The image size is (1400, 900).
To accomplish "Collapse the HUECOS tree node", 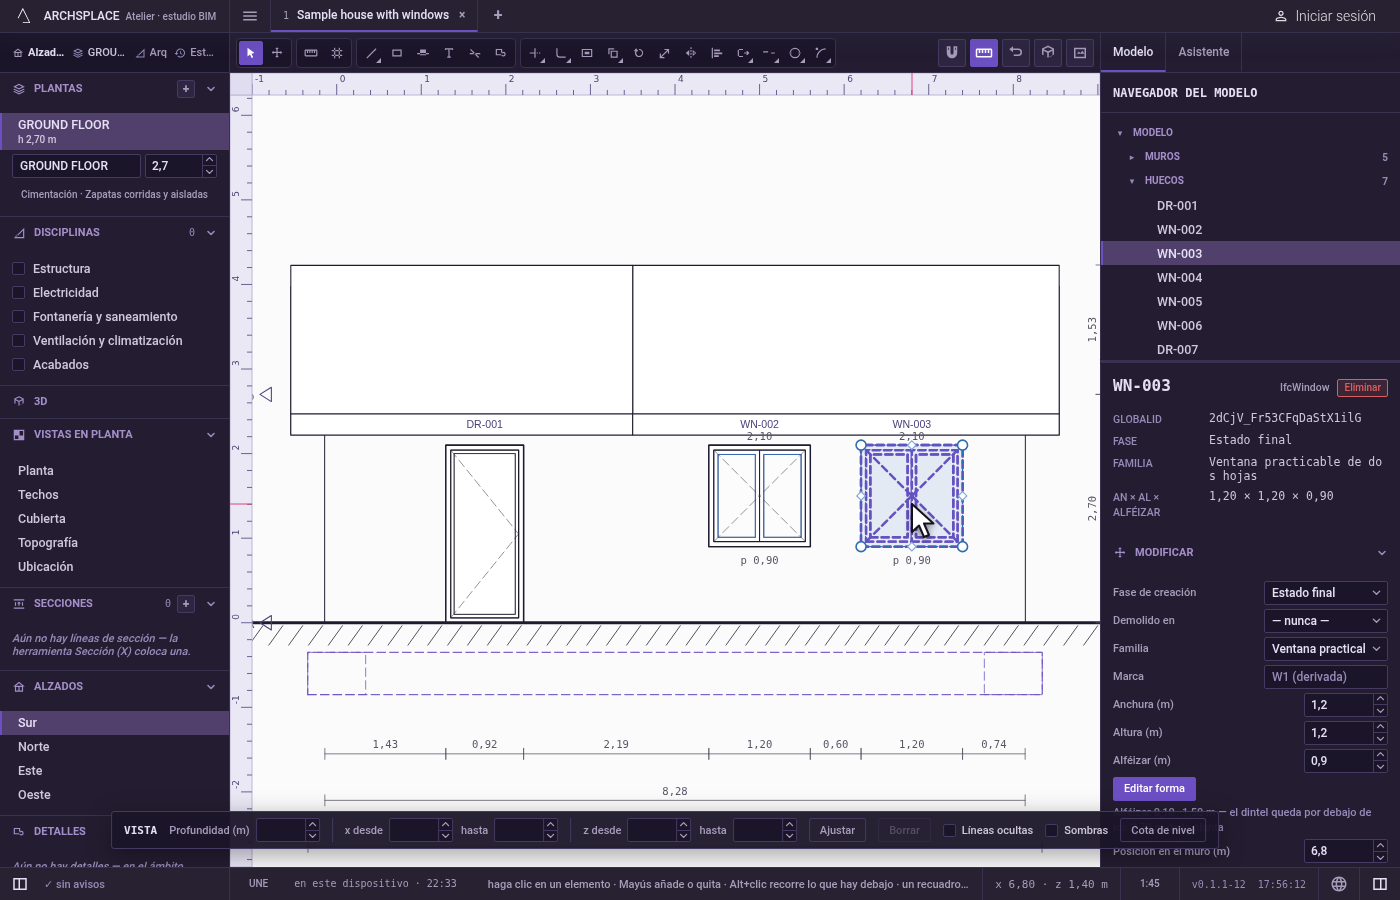I will pos(1132,181).
